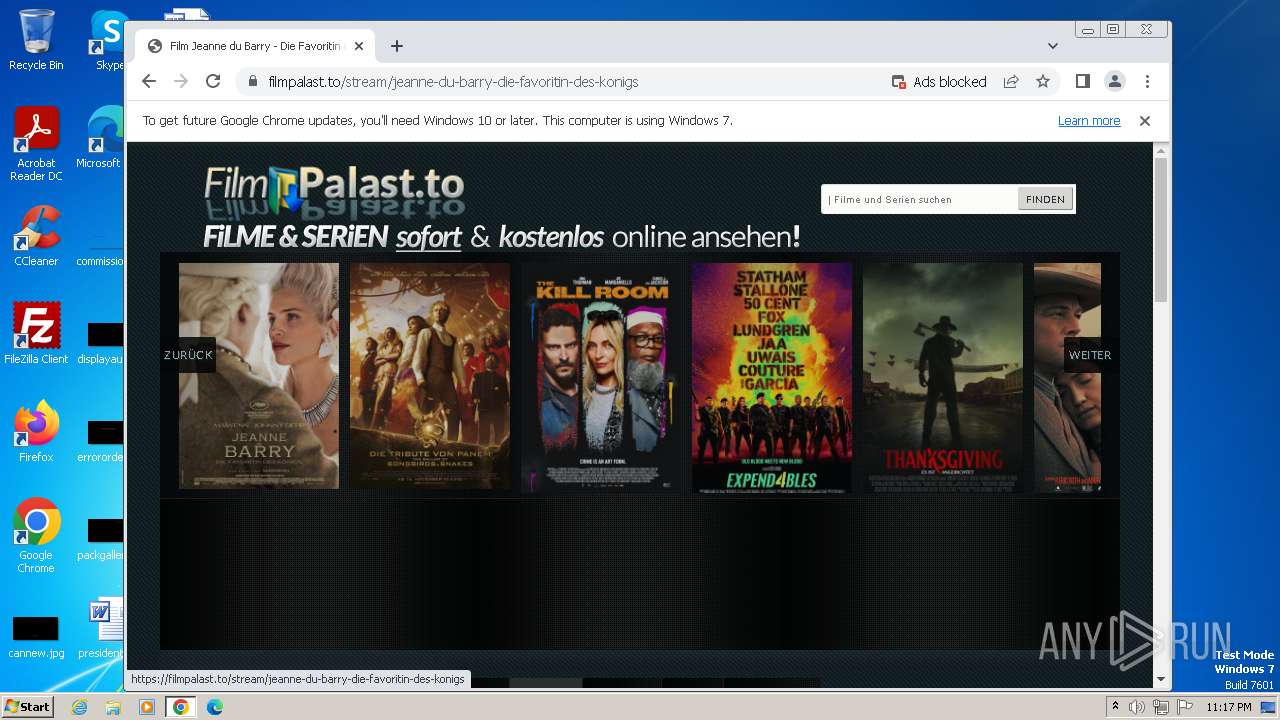This screenshot has width=1280, height=720.
Task: Open The Kill Room poster
Action: click(x=601, y=377)
